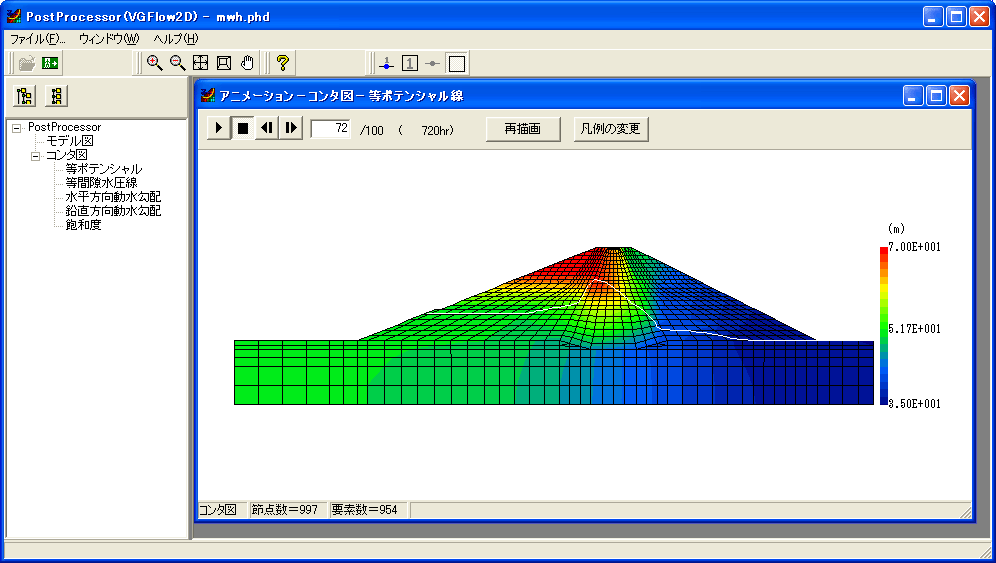This screenshot has width=996, height=563.
Task: Select 水平方向動水勾配 in the tree
Action: (x=113, y=197)
